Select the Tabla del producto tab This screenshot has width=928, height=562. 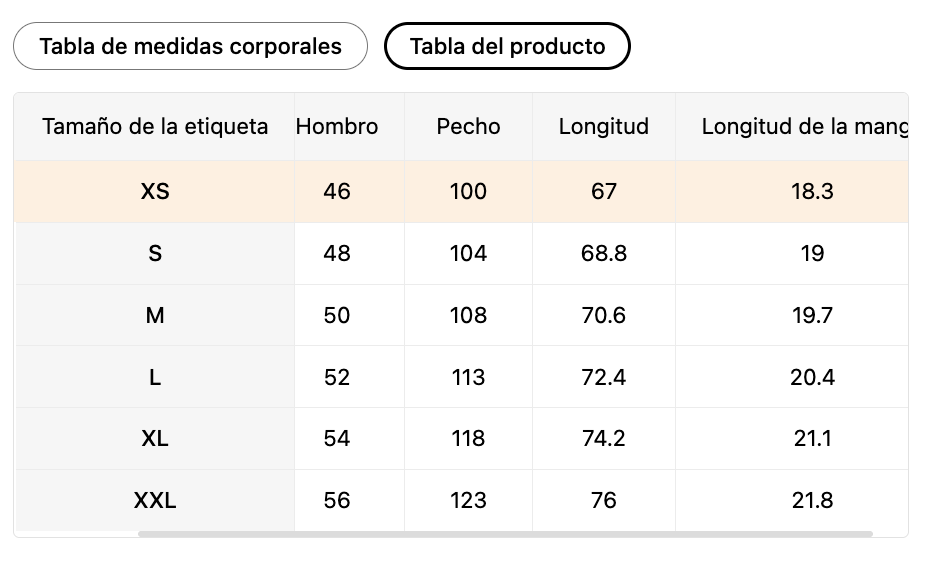507,46
